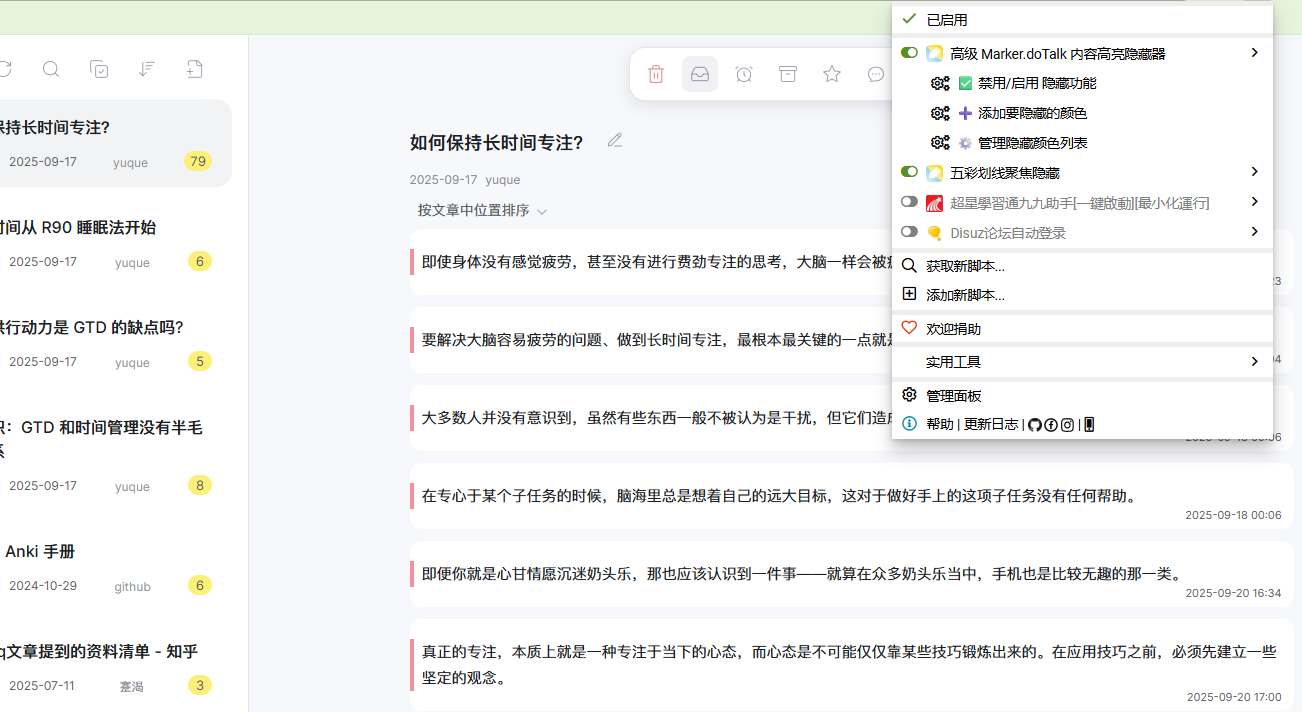Open sidebar article with 79 highlights

[x=116, y=143]
